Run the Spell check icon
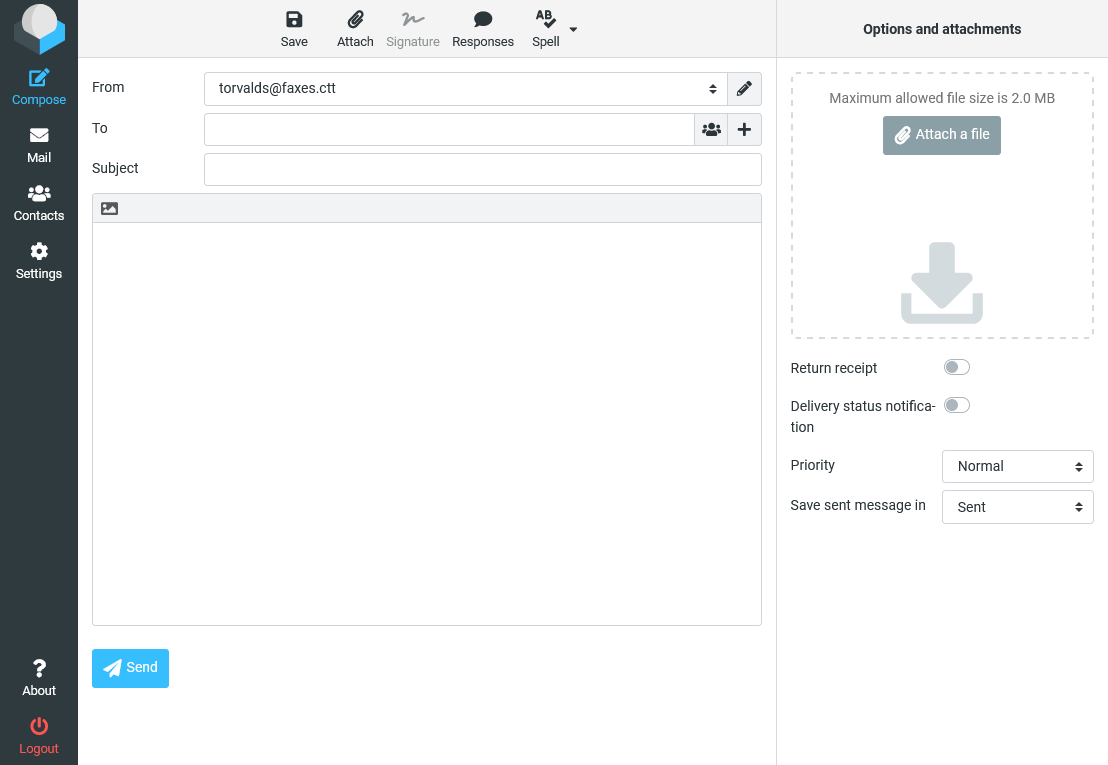The height and width of the screenshot is (765, 1108). (545, 20)
